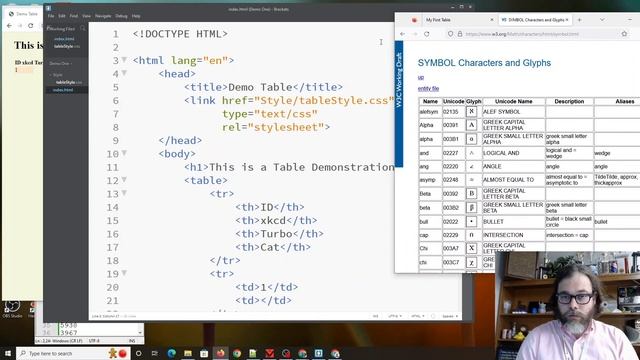
Task: Bookmark this page with the star icon
Action: [624, 34]
